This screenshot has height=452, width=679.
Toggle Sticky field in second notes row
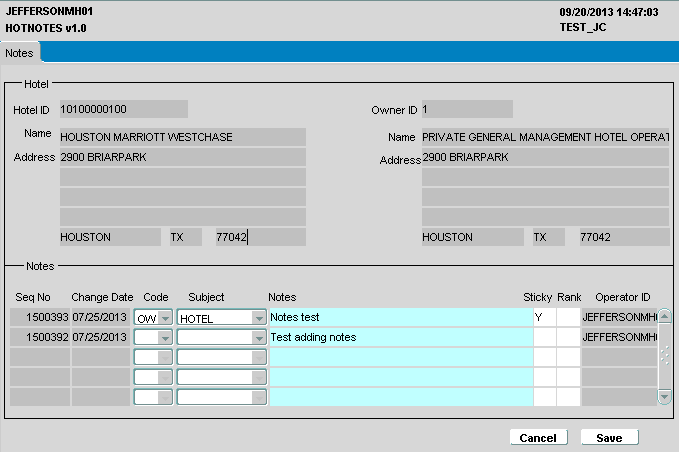click(544, 338)
